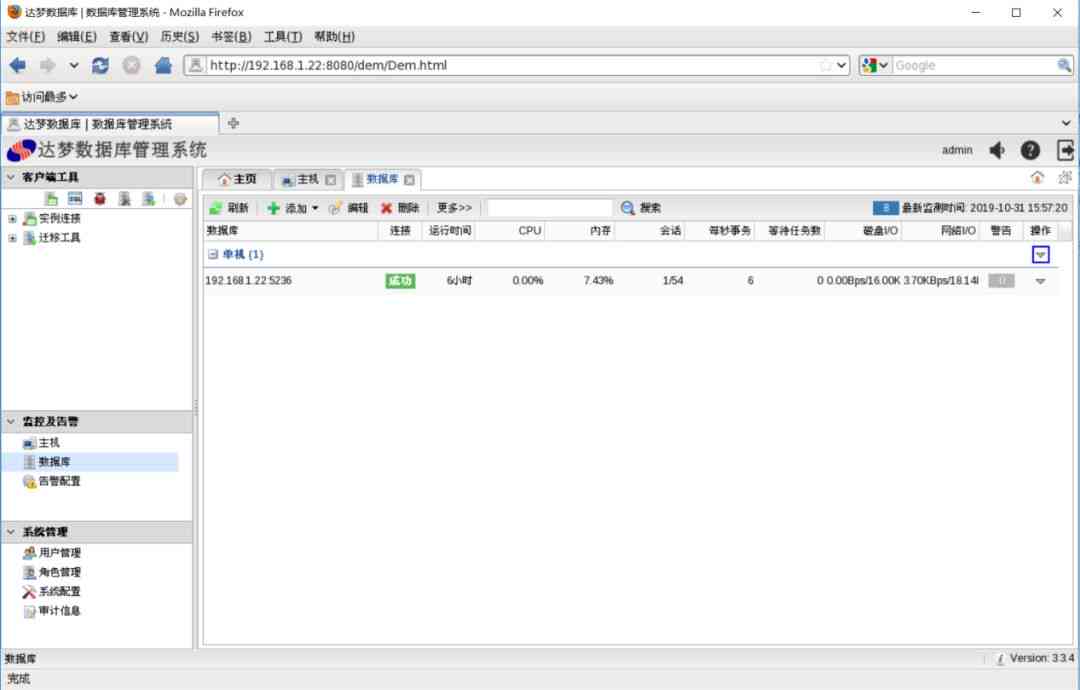Collapse the 客户端工具 panel
Screen dimensions: 1080x690
(x=10, y=177)
